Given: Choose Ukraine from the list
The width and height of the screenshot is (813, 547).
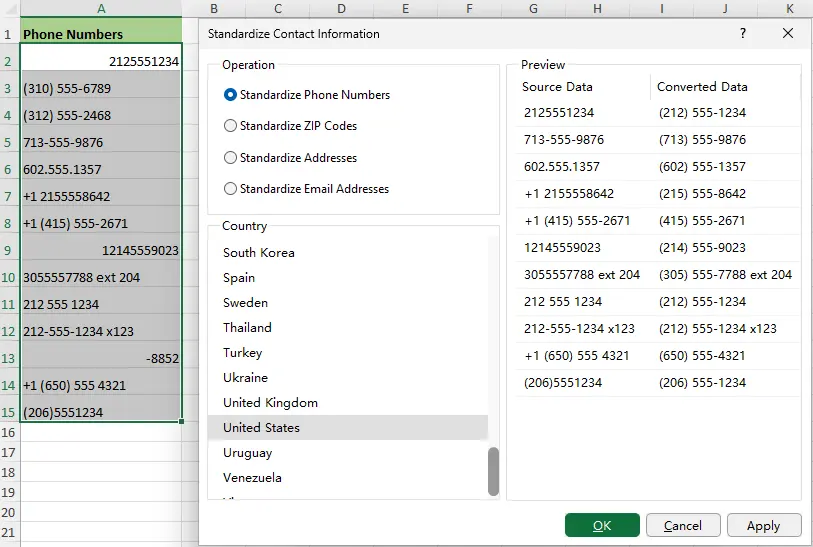Looking at the screenshot, I should pyautogui.click(x=347, y=377).
